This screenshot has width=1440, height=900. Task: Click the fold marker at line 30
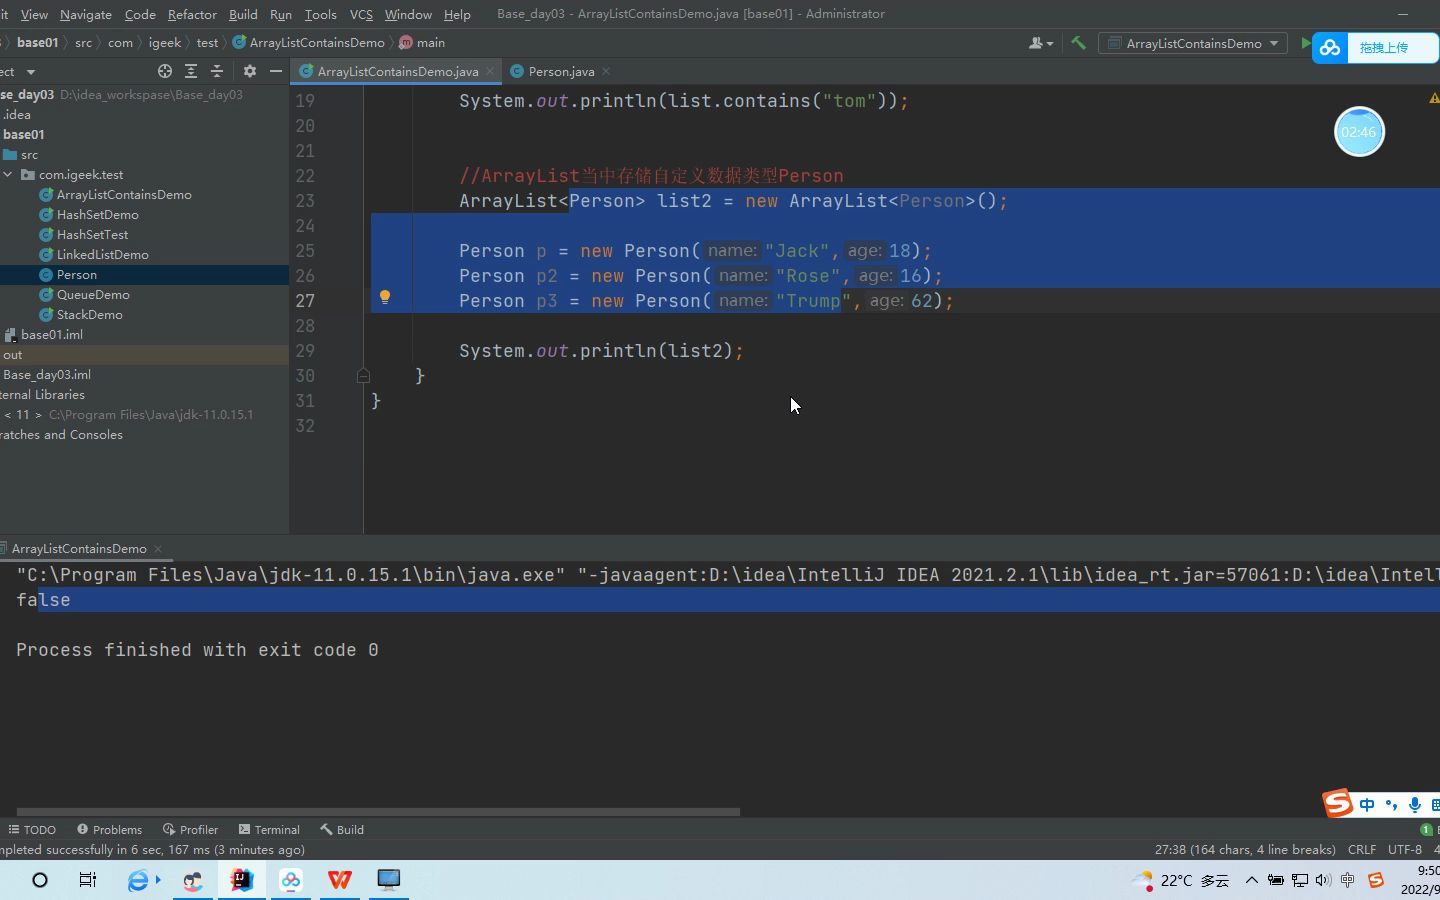363,376
